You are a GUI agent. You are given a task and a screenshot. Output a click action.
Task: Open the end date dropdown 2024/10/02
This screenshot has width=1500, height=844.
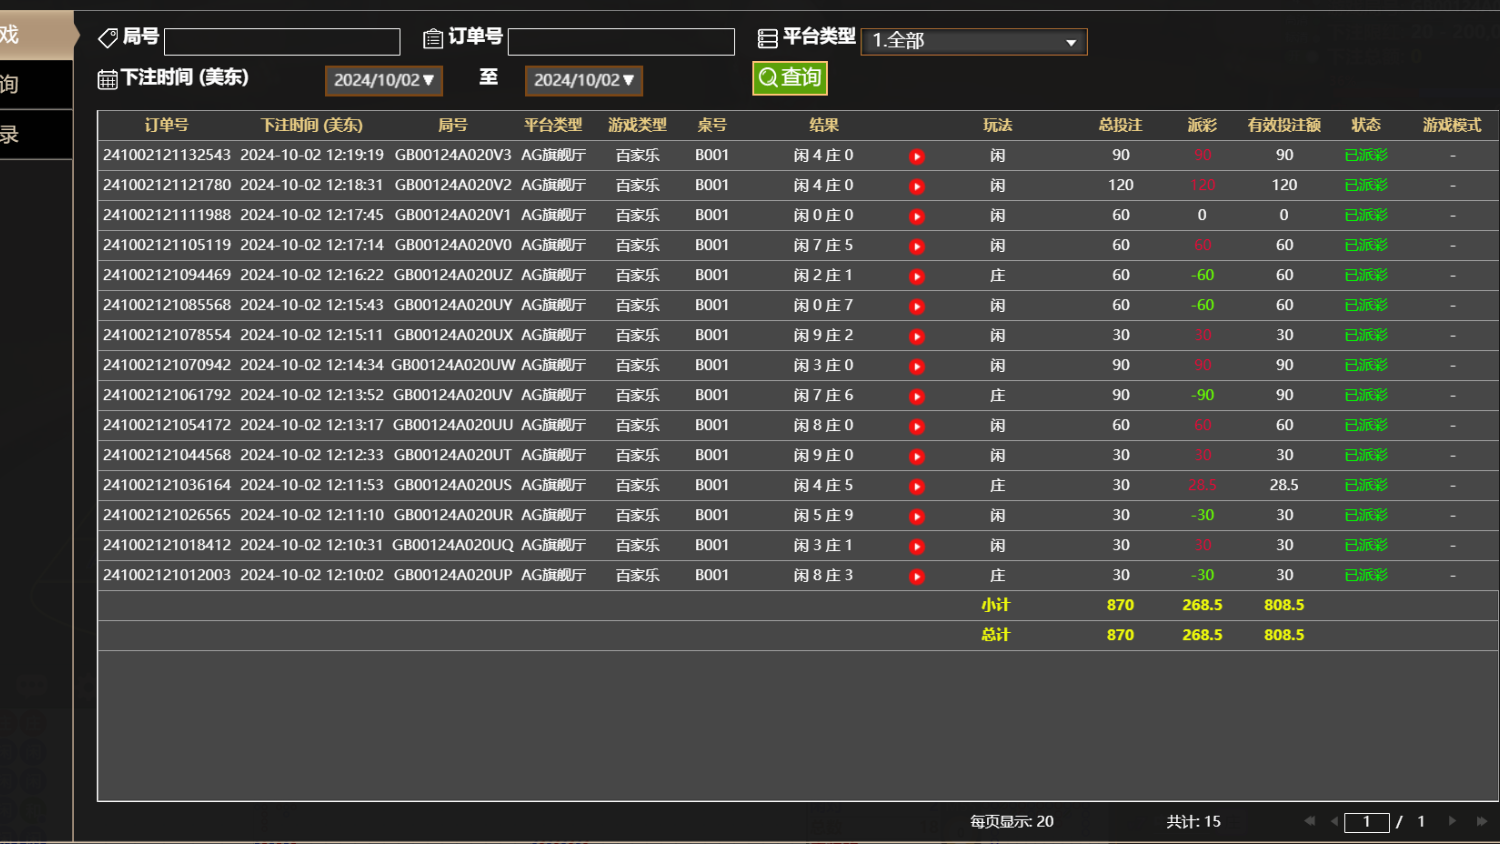coord(583,80)
